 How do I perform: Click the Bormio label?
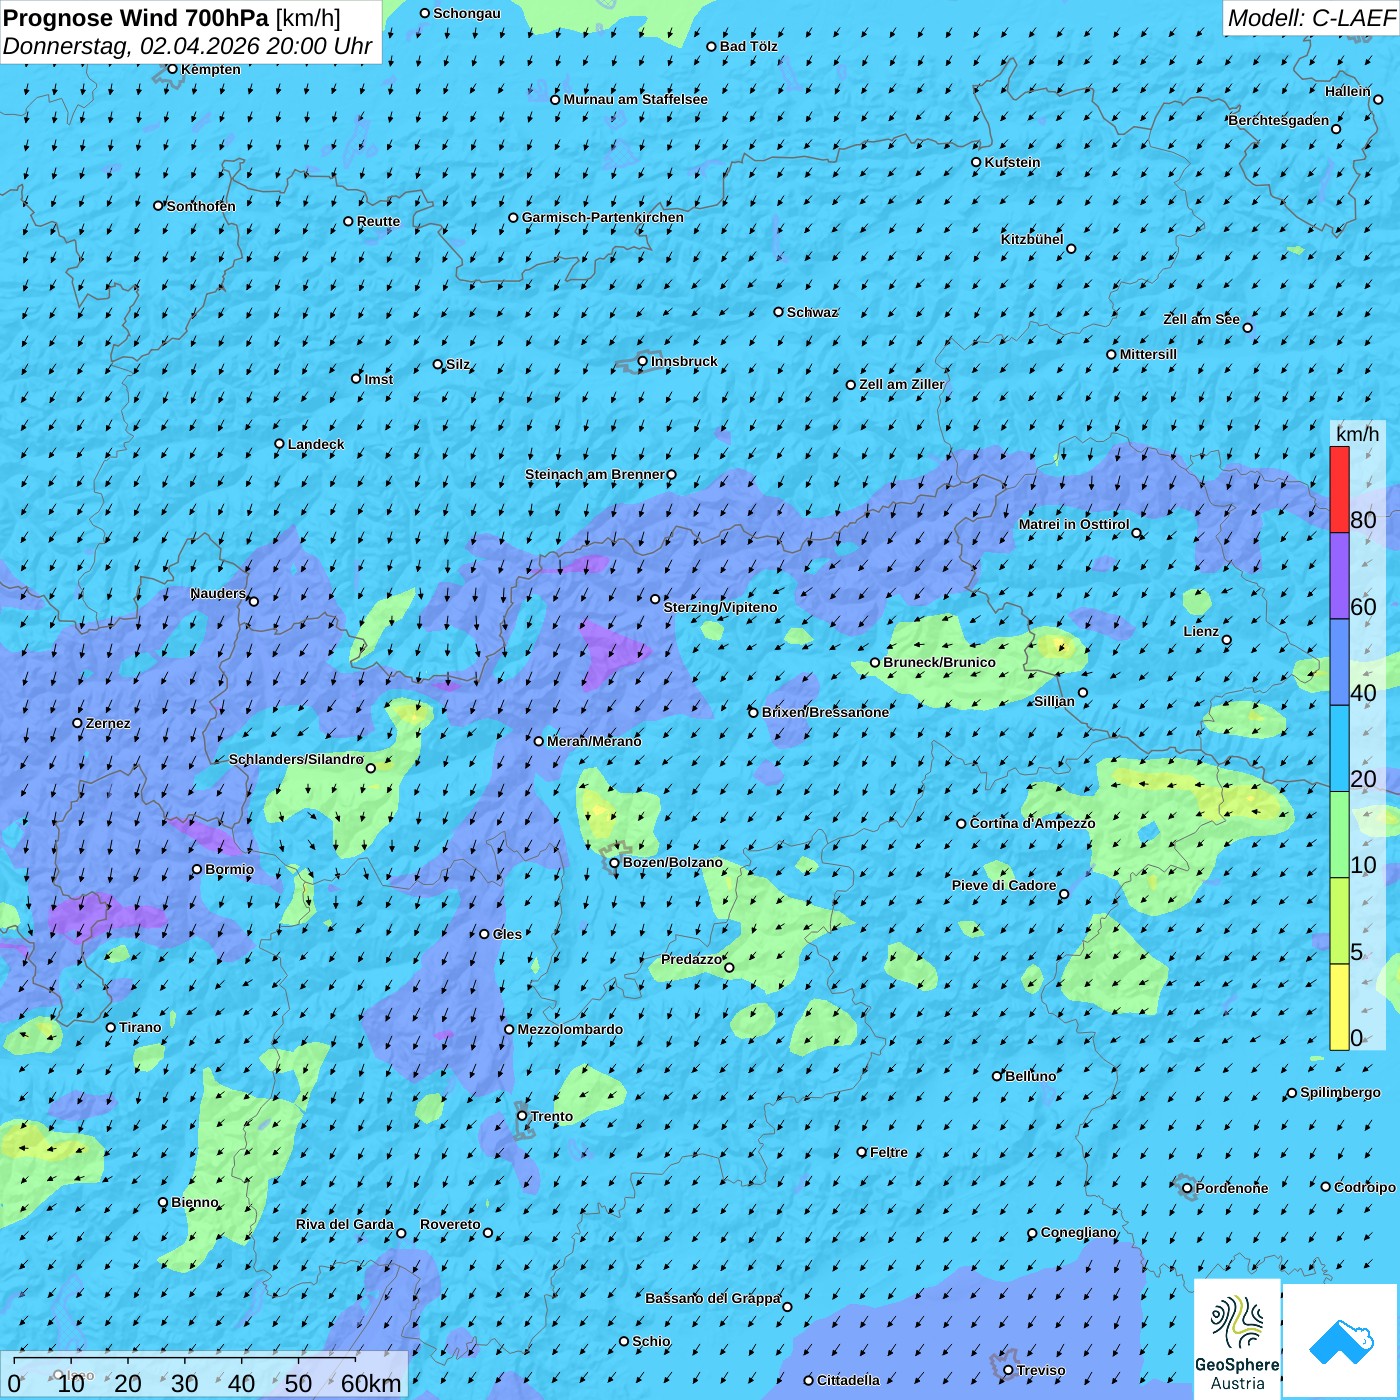230,869
